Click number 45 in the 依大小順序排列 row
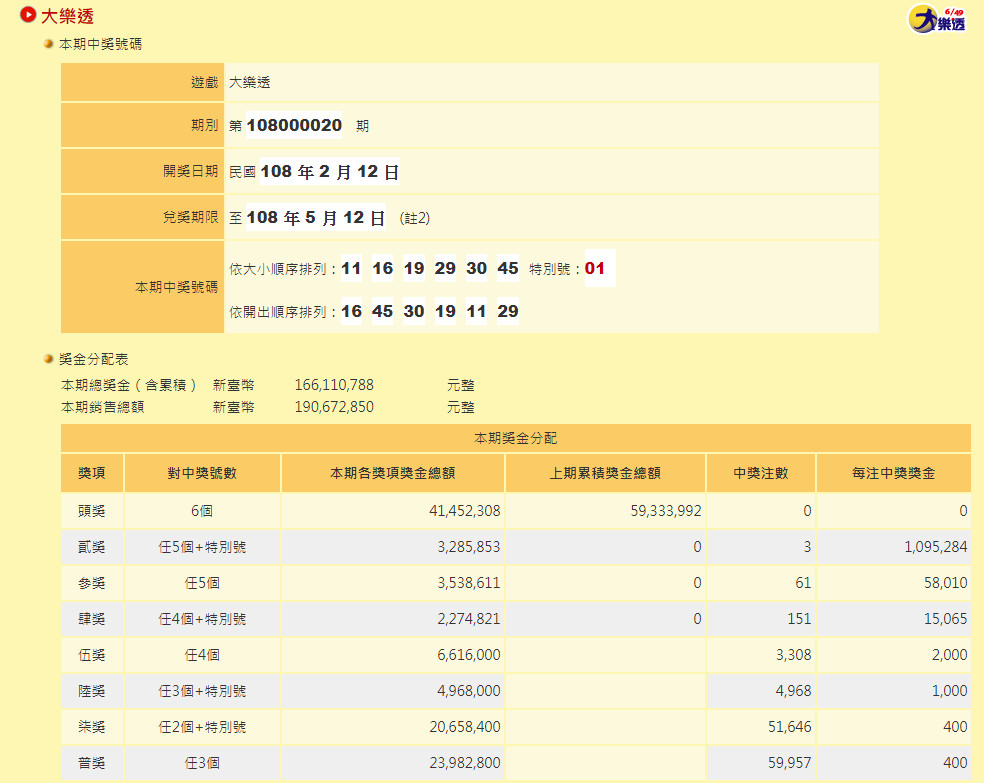This screenshot has width=984, height=783. [508, 269]
